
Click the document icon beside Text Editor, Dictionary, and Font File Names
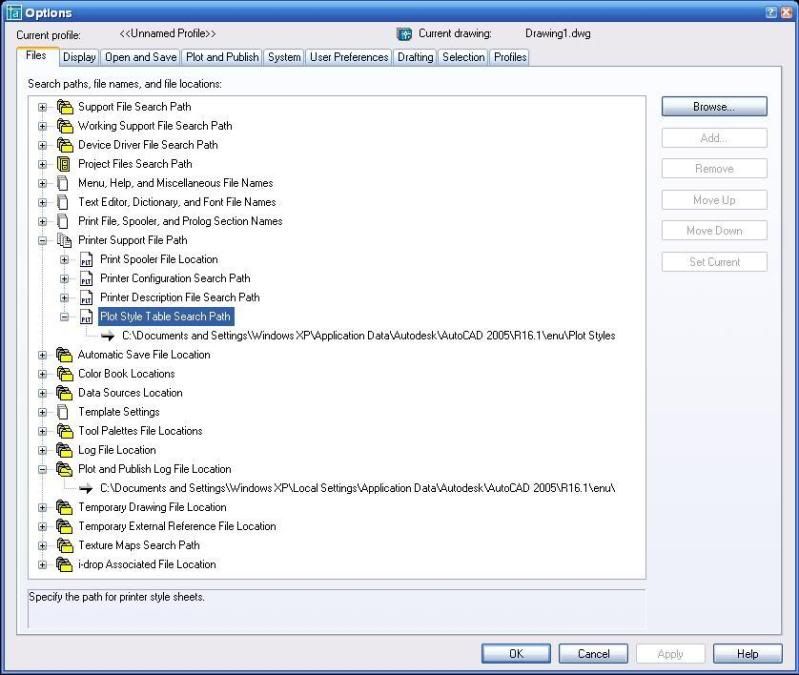point(63,202)
